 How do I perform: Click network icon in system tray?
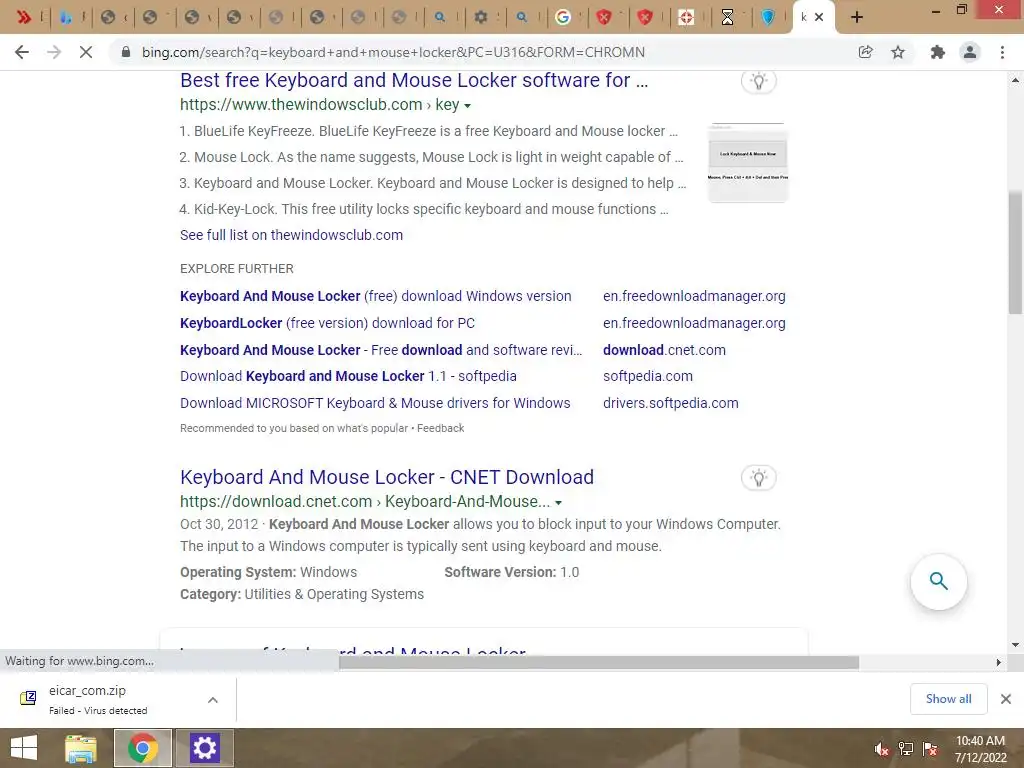tap(906, 749)
